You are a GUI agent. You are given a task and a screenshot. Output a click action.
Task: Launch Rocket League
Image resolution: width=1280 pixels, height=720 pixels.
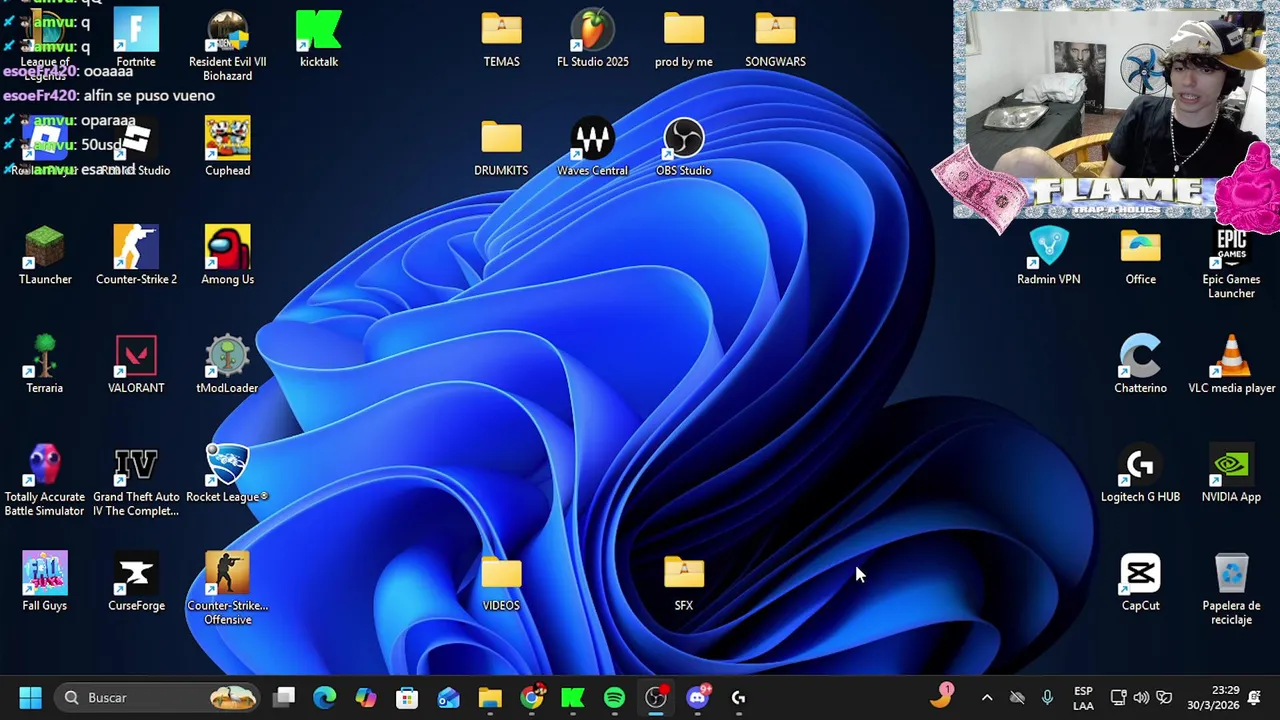point(227,473)
